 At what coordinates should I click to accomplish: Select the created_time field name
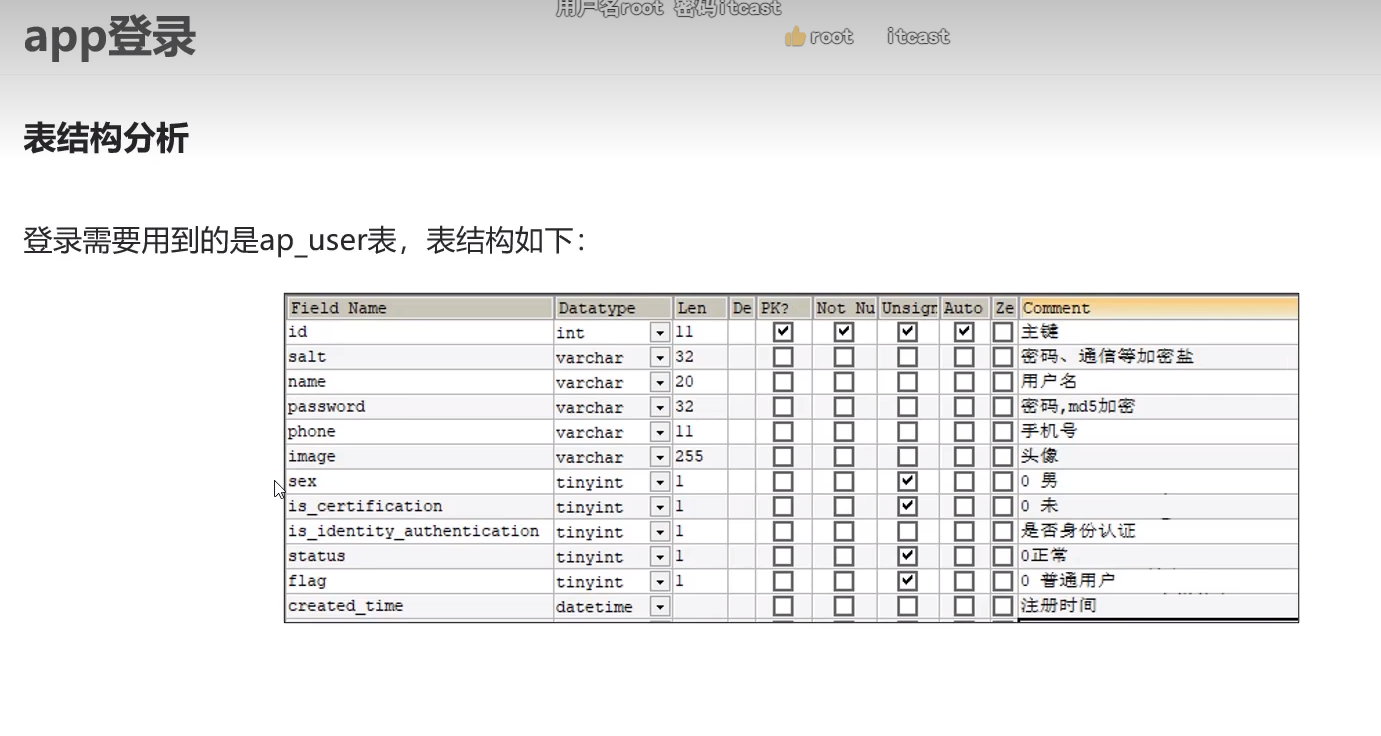pos(419,607)
